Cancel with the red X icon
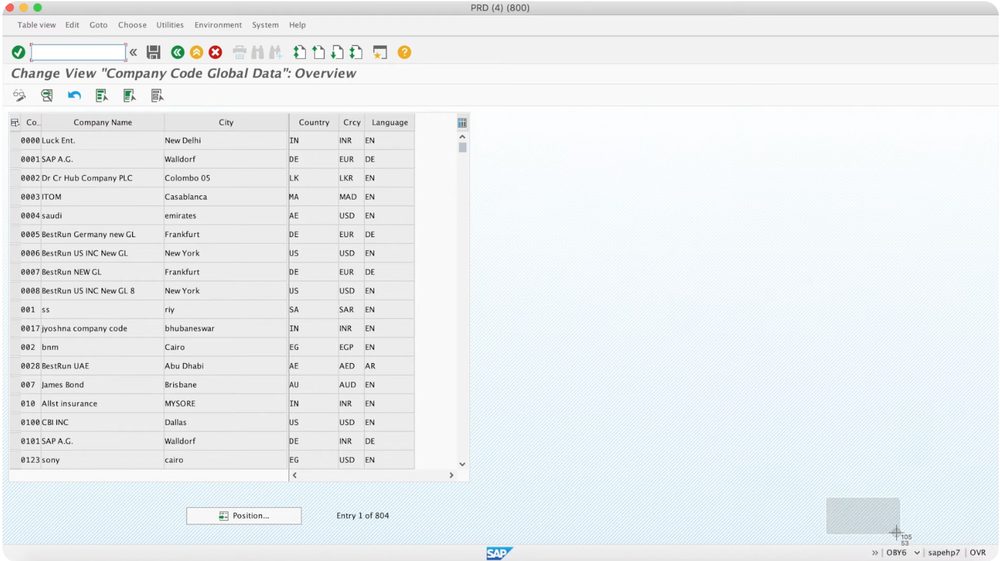The image size is (1000, 561). coord(216,52)
